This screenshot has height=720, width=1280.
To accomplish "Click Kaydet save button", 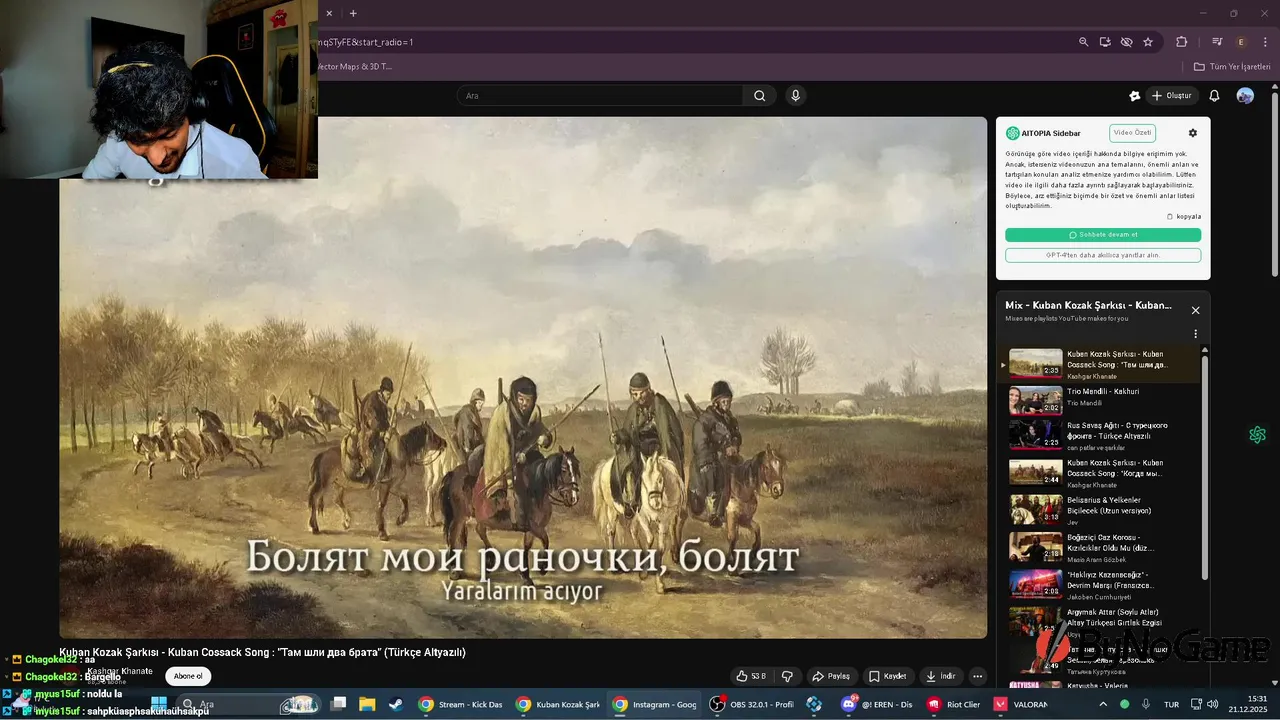I will pos(887,676).
